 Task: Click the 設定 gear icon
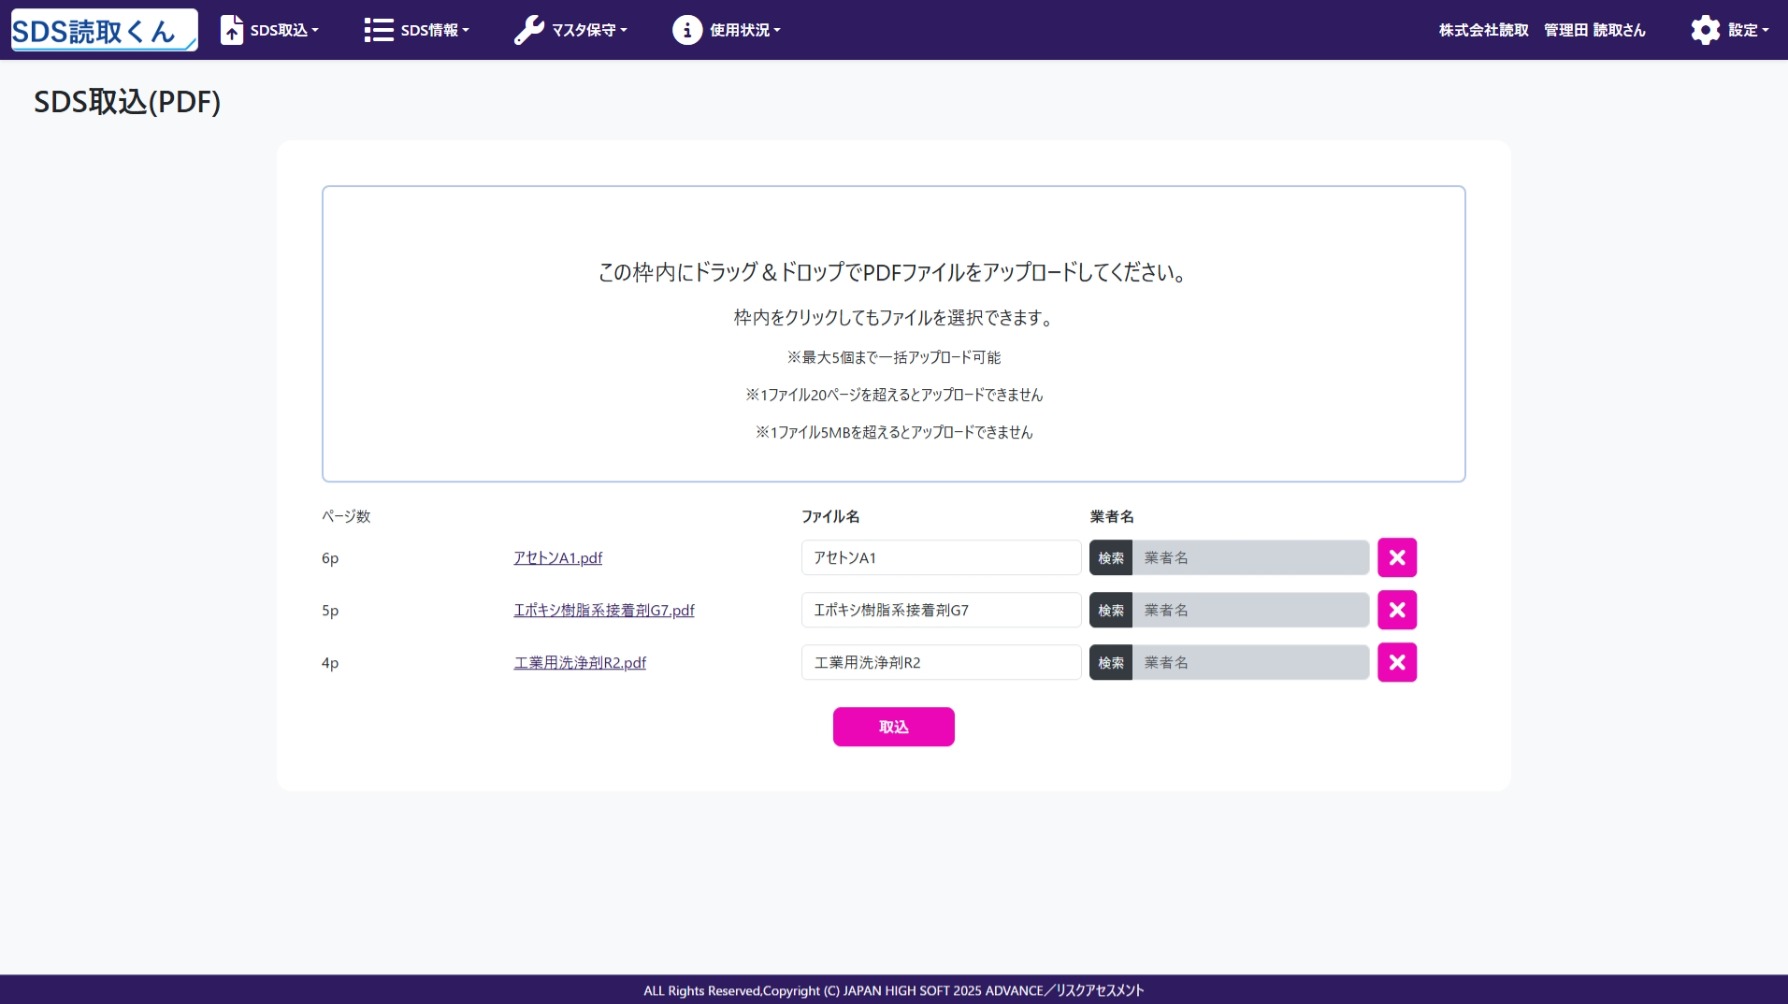[x=1705, y=30]
